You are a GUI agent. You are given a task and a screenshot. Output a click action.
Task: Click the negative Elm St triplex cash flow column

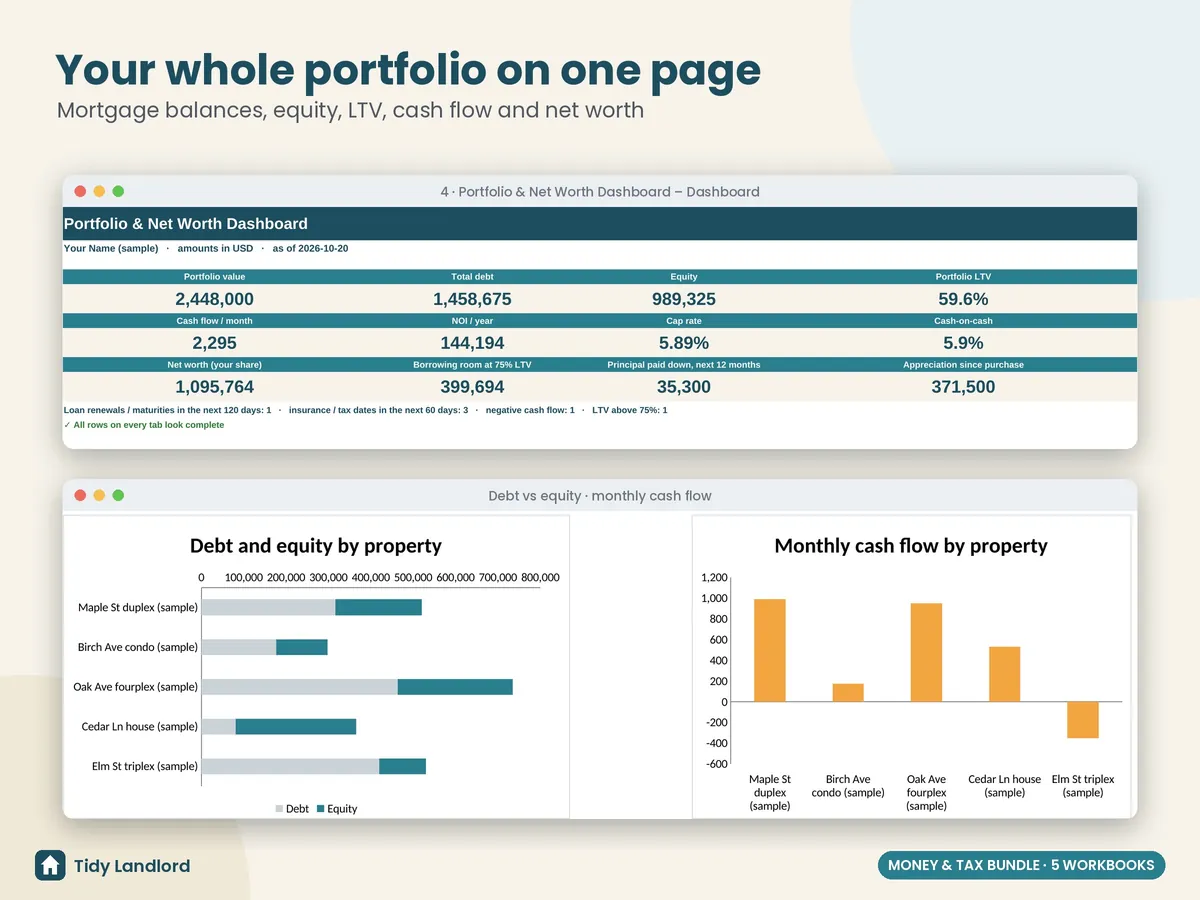click(1083, 720)
